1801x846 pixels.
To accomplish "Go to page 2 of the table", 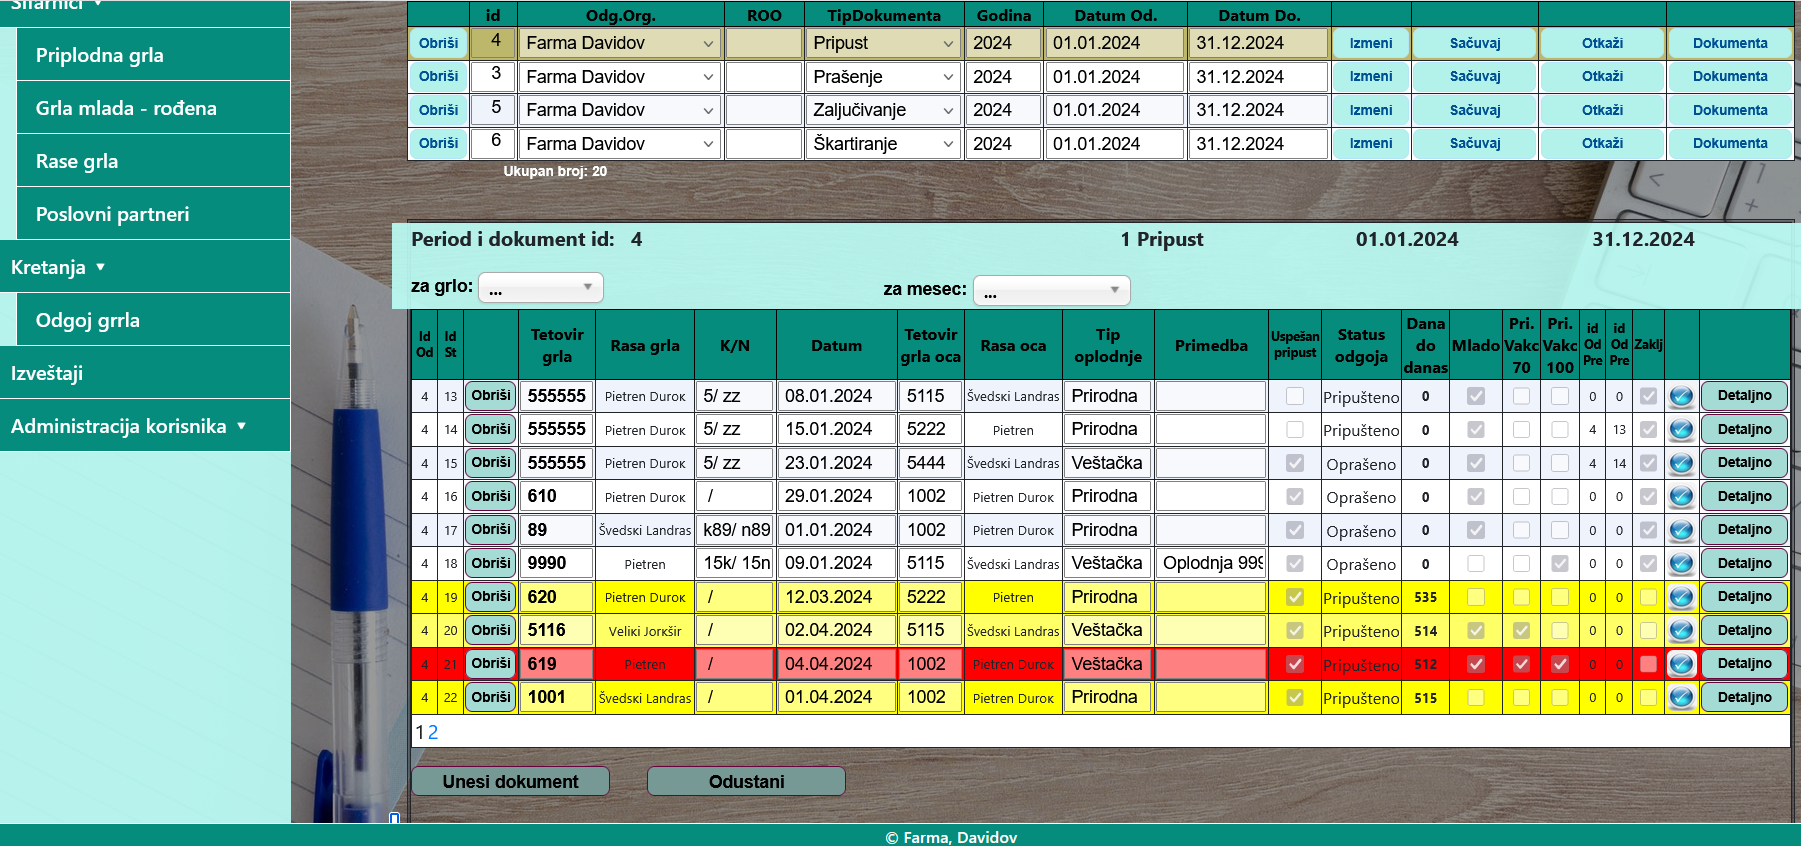I will 433,733.
